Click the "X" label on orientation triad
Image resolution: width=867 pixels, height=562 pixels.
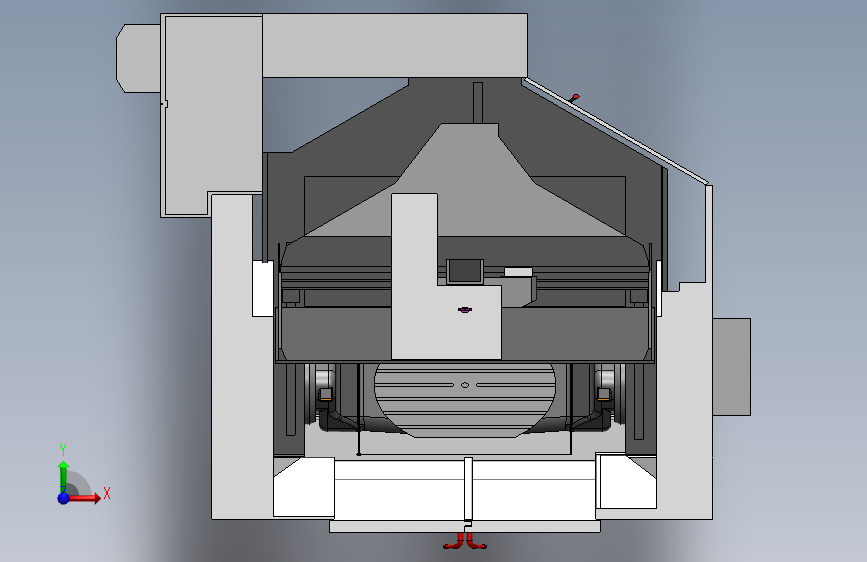coord(107,494)
